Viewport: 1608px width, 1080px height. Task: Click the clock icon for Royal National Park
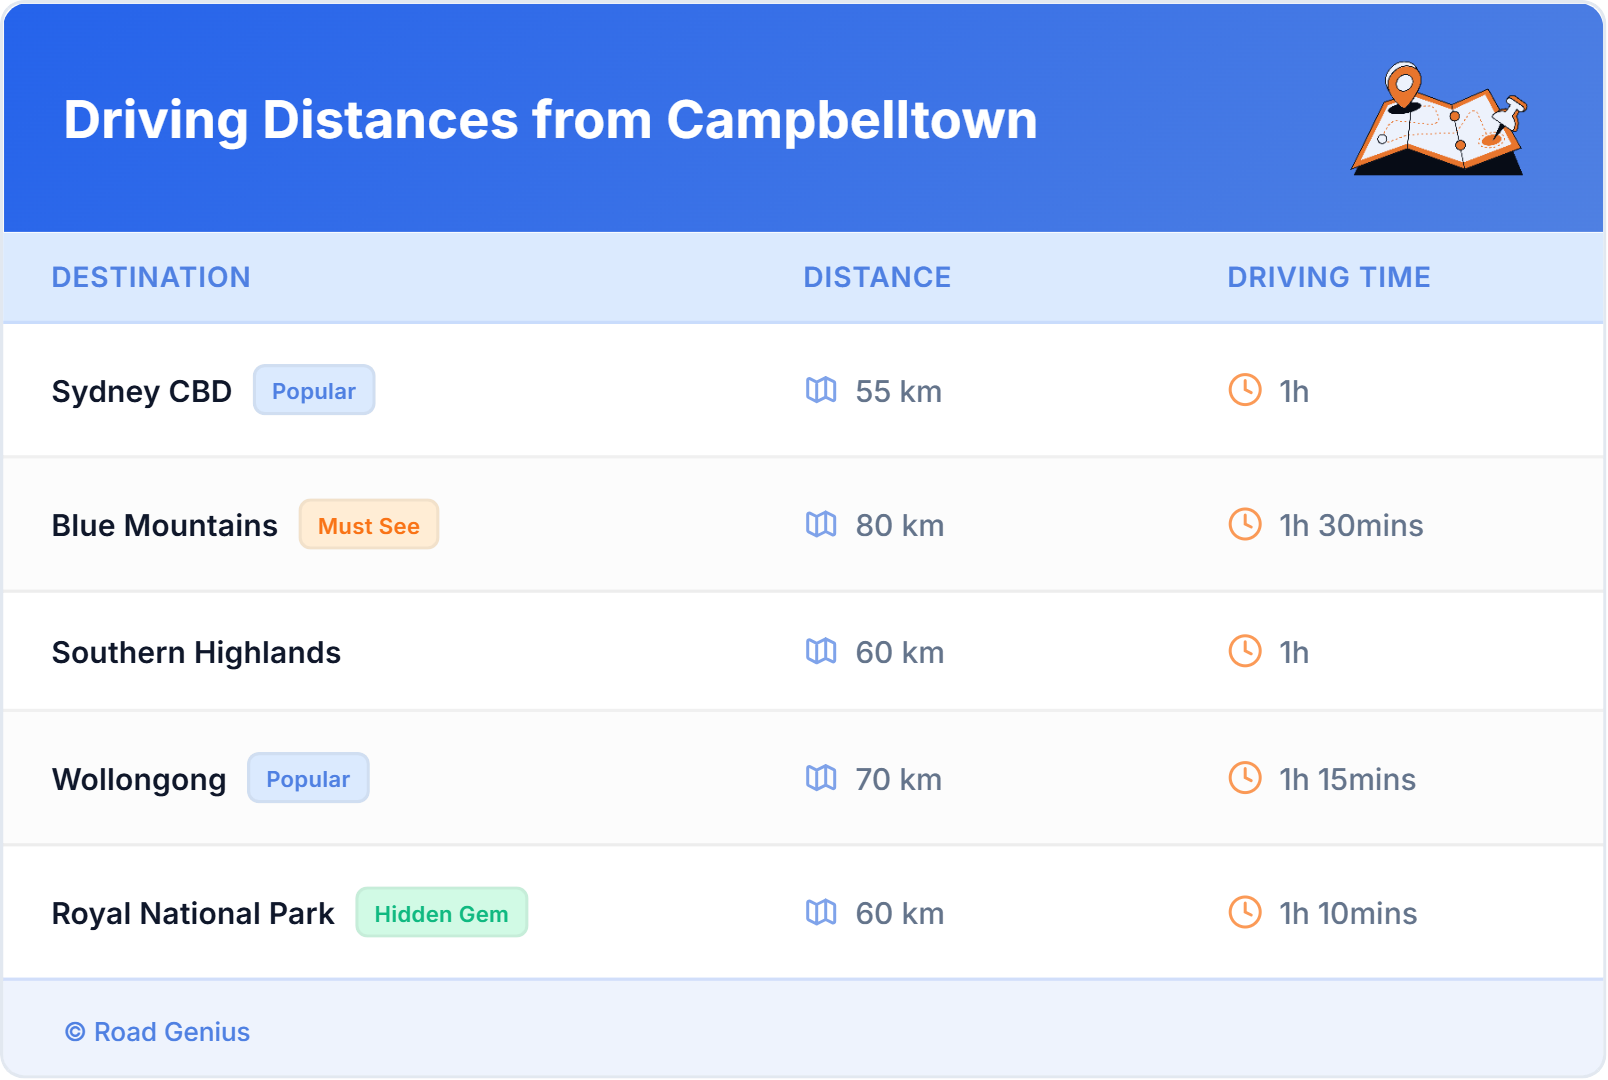point(1244,912)
